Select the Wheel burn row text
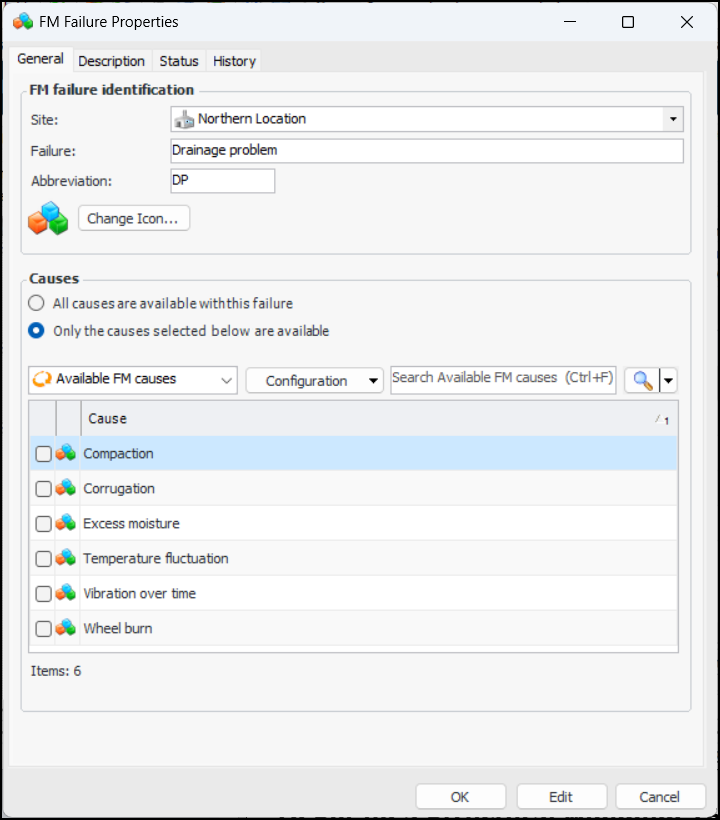 [x=118, y=629]
